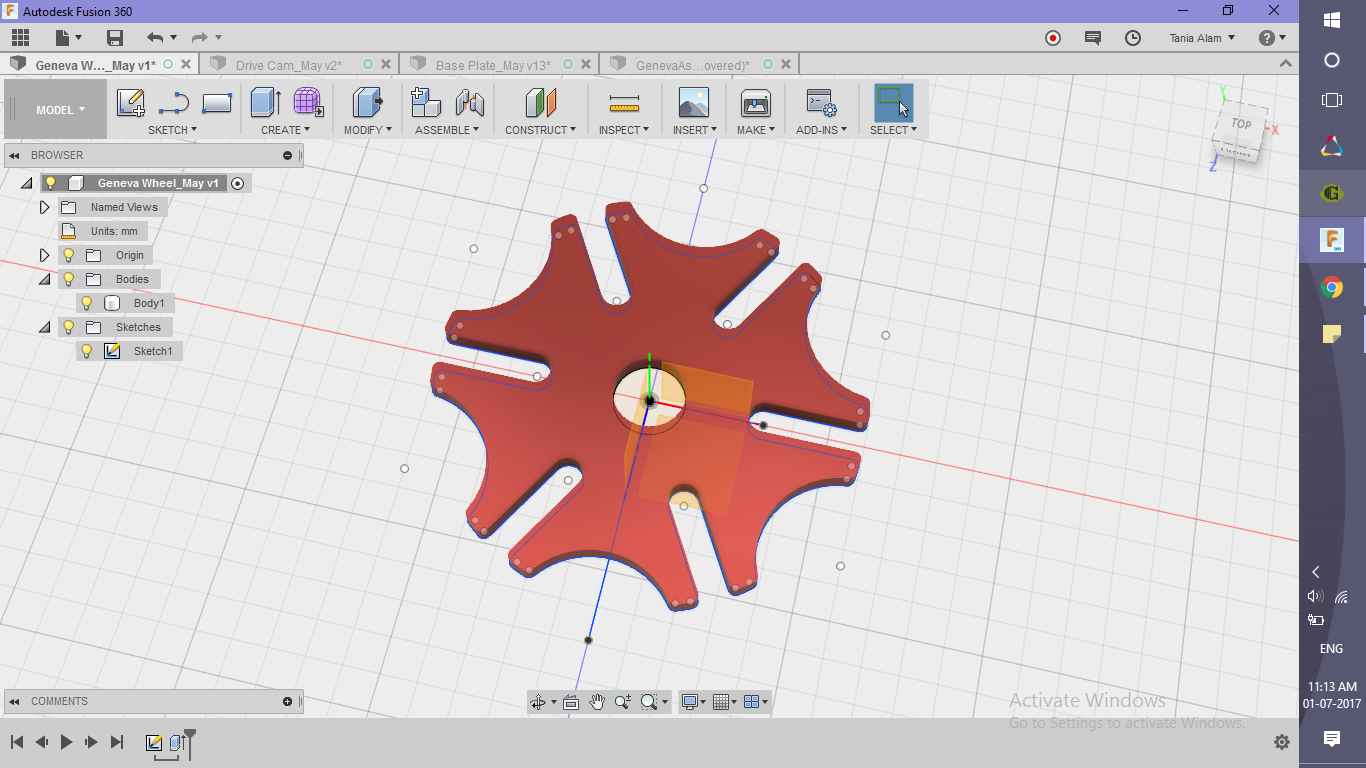This screenshot has height=768, width=1366.
Task: Select the Offset Plane construct tool
Action: (x=540, y=102)
